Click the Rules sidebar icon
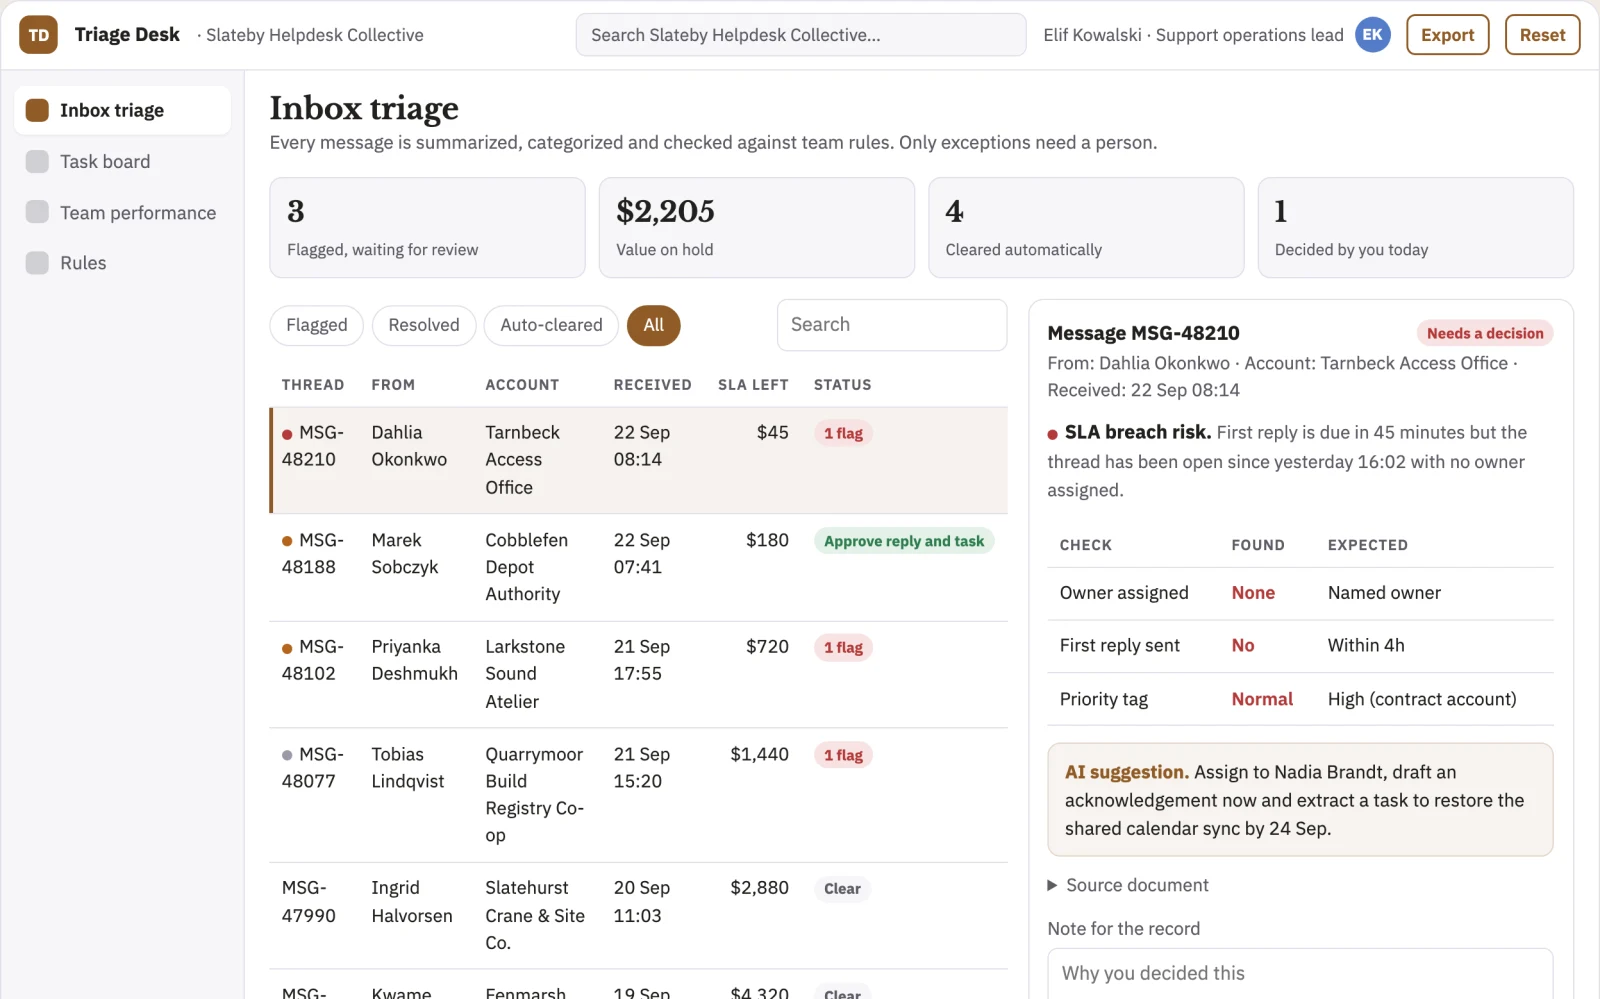Screen dimensions: 1600x999 pos(37,263)
